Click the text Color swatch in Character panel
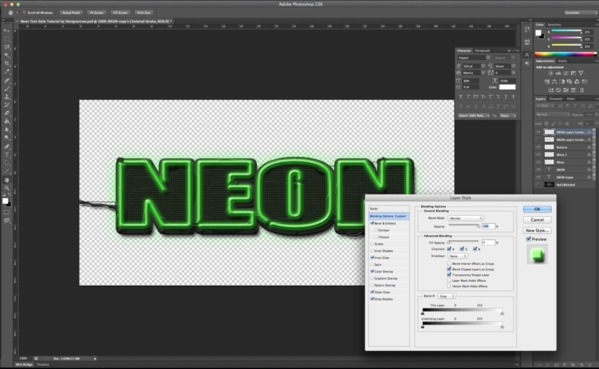This screenshot has width=599, height=369. [507, 87]
